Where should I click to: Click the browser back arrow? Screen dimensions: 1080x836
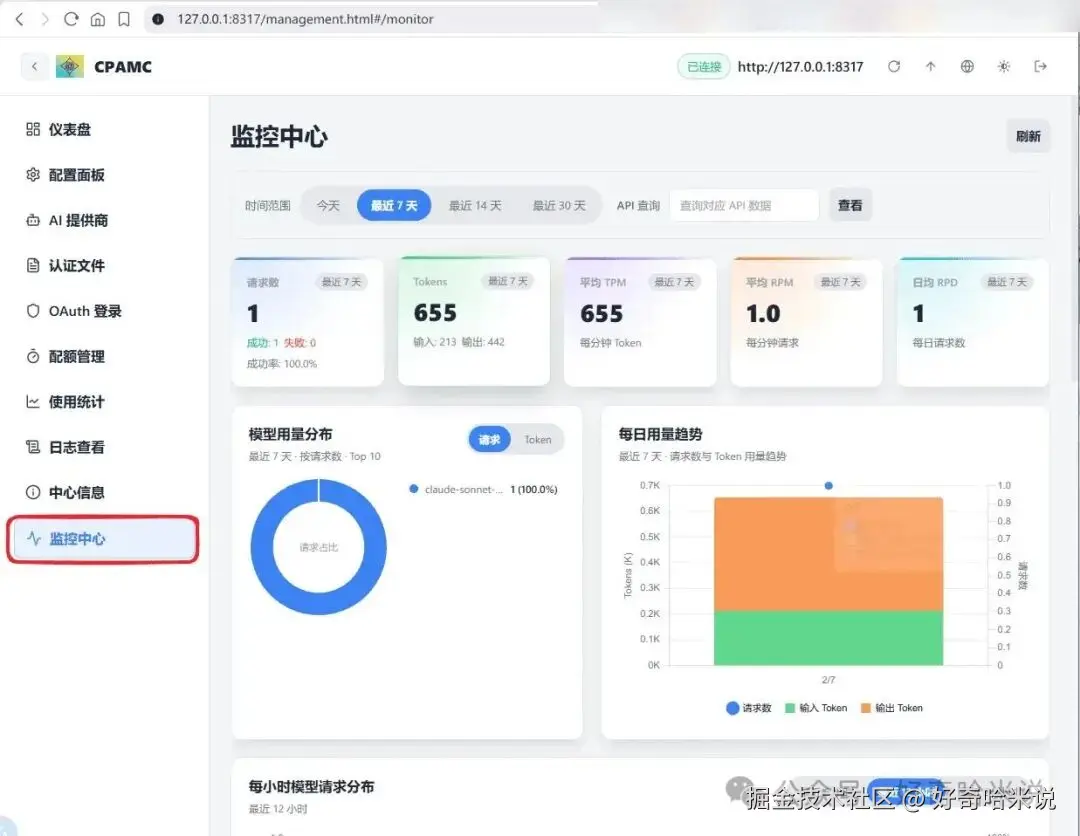tap(19, 19)
